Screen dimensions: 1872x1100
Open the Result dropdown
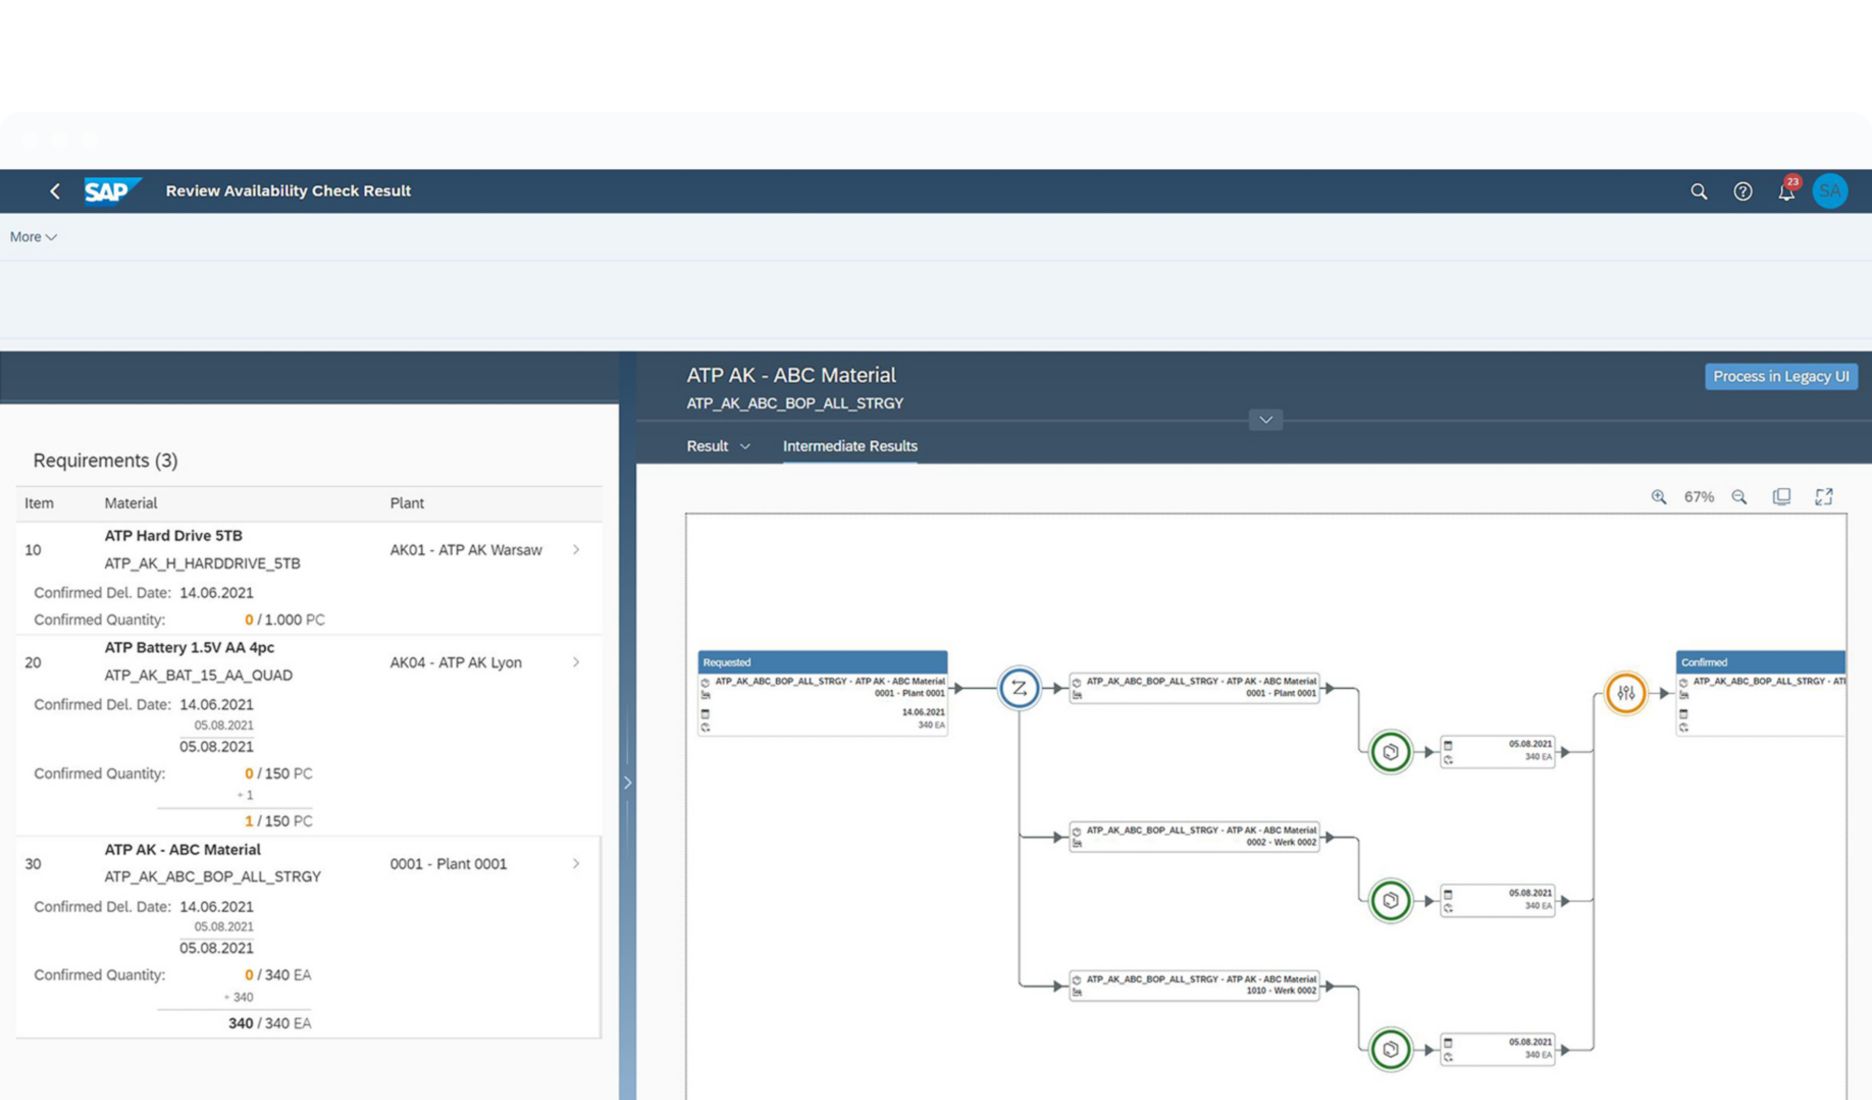(x=716, y=446)
